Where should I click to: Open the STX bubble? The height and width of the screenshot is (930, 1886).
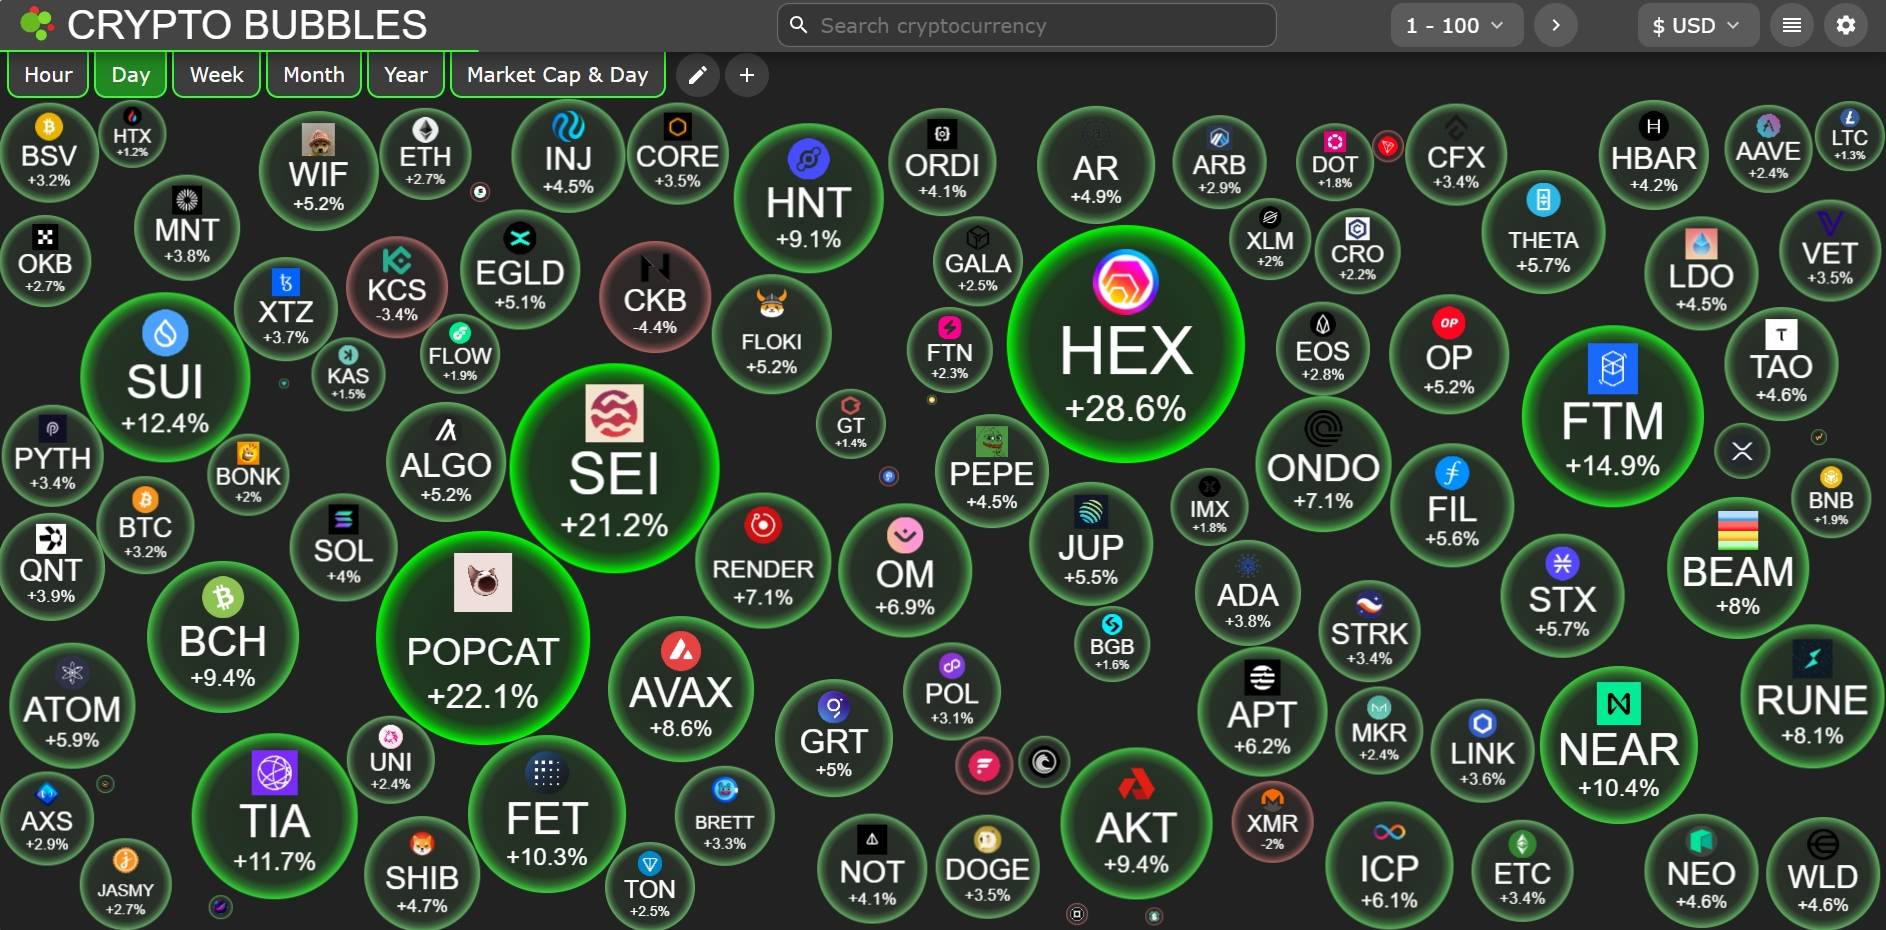1562,597
